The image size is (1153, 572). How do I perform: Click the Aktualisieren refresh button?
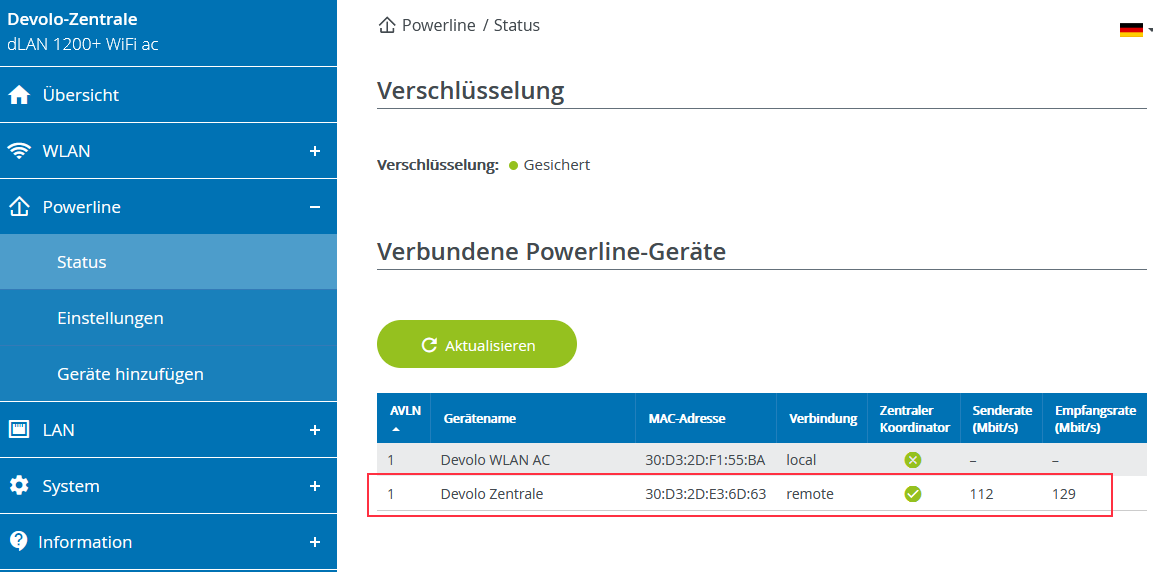click(476, 344)
